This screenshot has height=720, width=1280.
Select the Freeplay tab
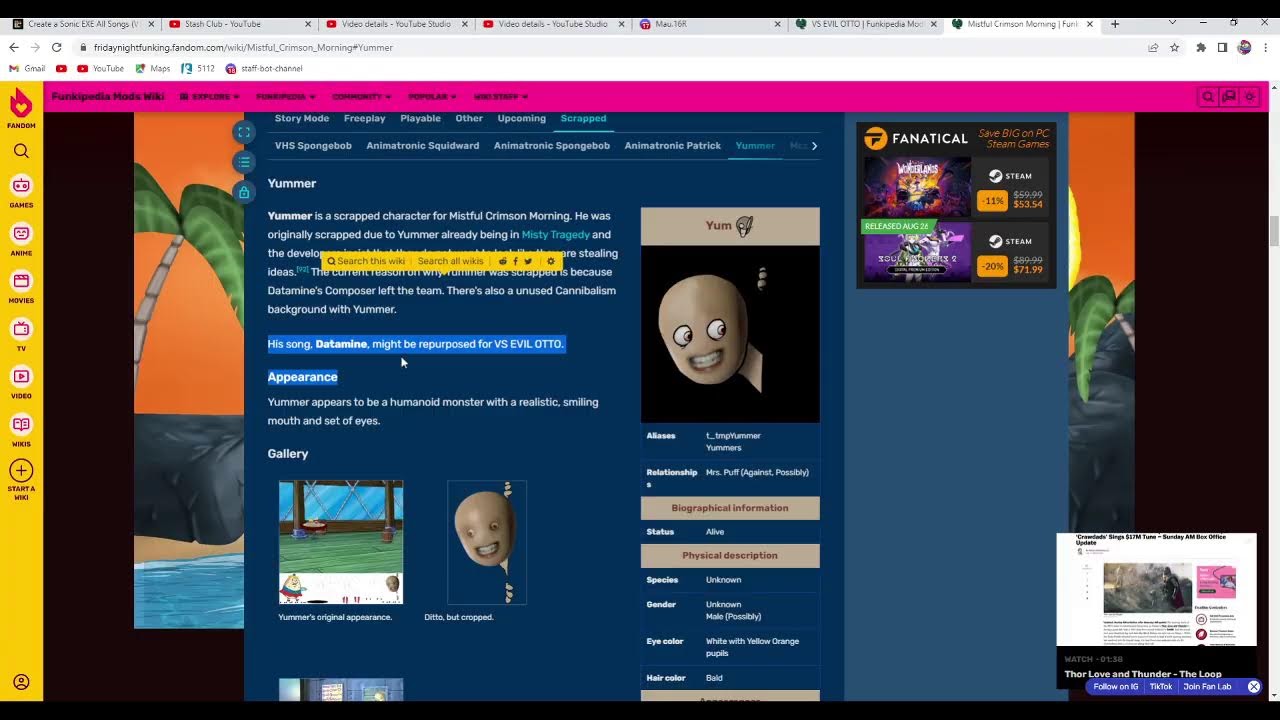(364, 118)
